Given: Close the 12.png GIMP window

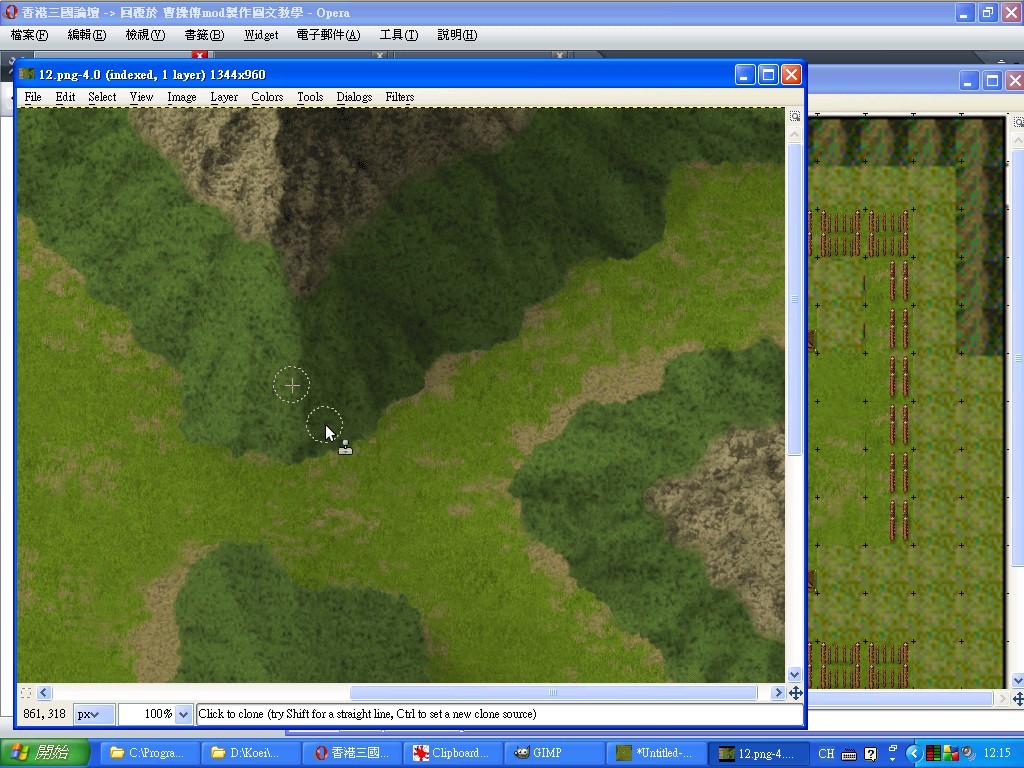Looking at the screenshot, I should click(792, 75).
